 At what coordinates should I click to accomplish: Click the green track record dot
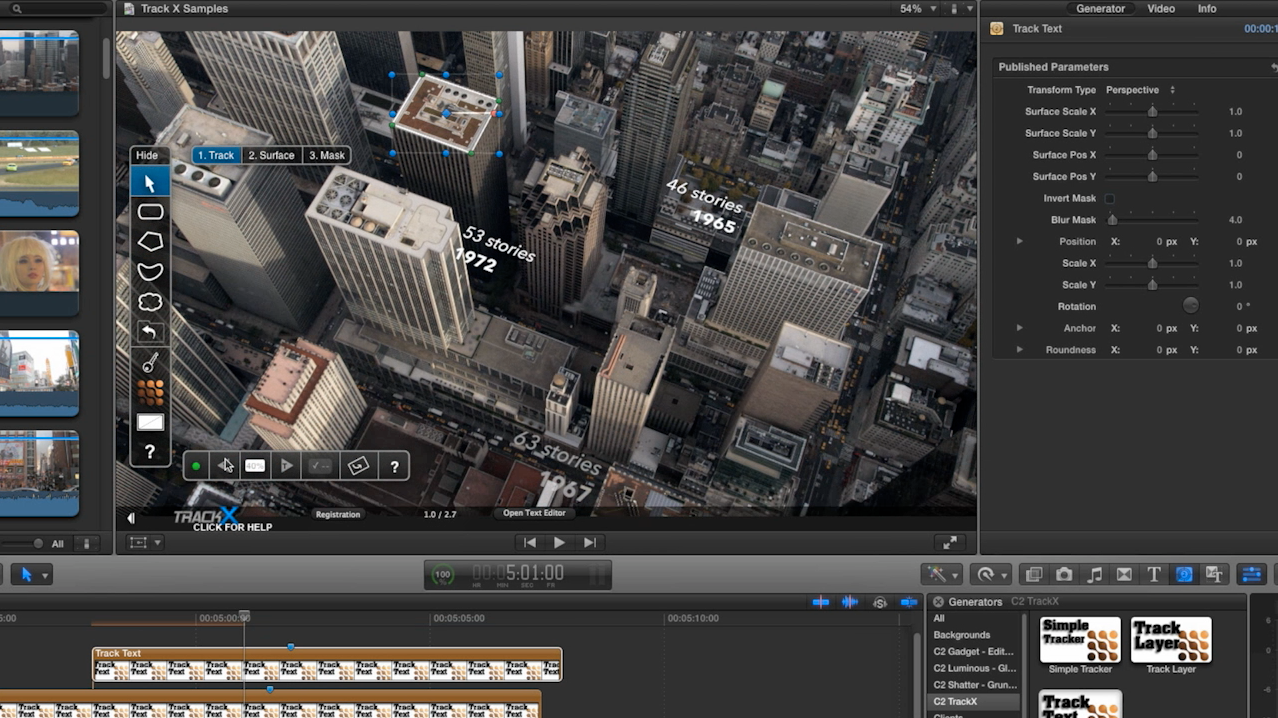point(196,466)
